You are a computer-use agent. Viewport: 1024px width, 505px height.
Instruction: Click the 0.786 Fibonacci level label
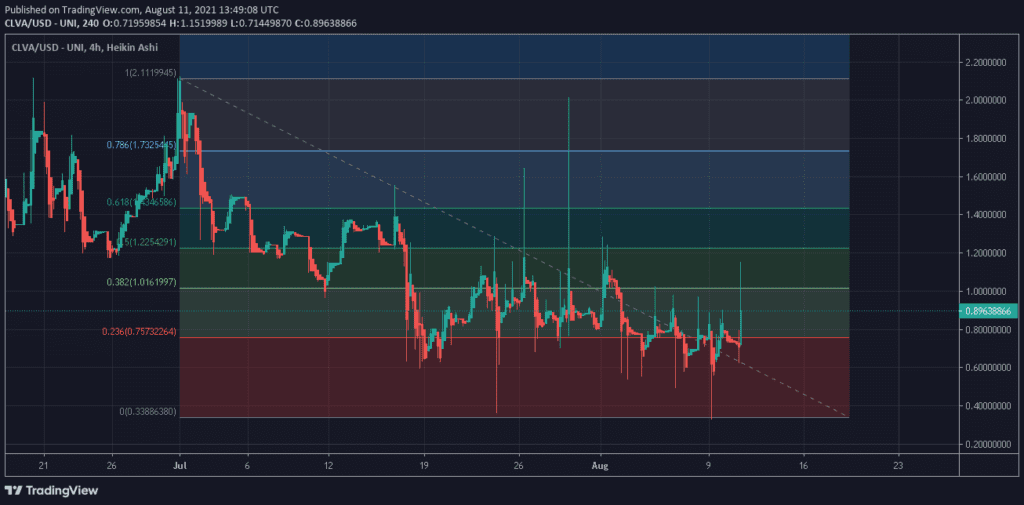click(x=142, y=145)
